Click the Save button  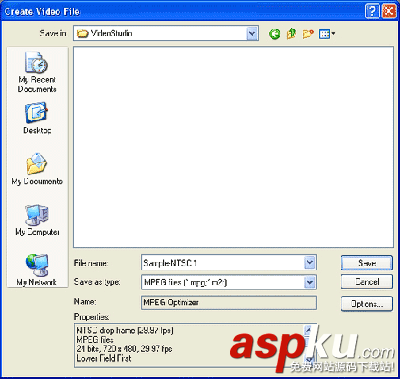(x=367, y=263)
